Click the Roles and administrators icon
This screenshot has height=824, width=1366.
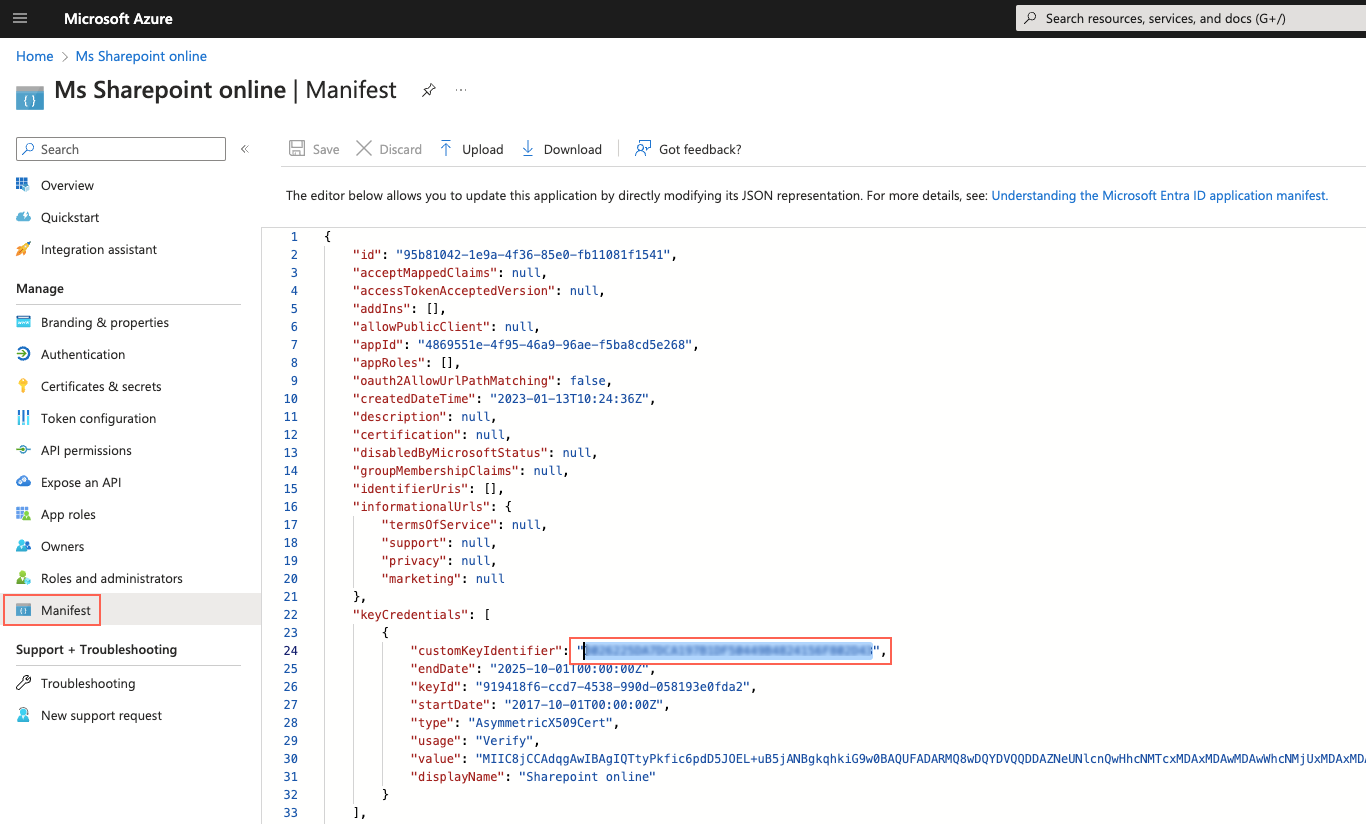click(x=23, y=578)
